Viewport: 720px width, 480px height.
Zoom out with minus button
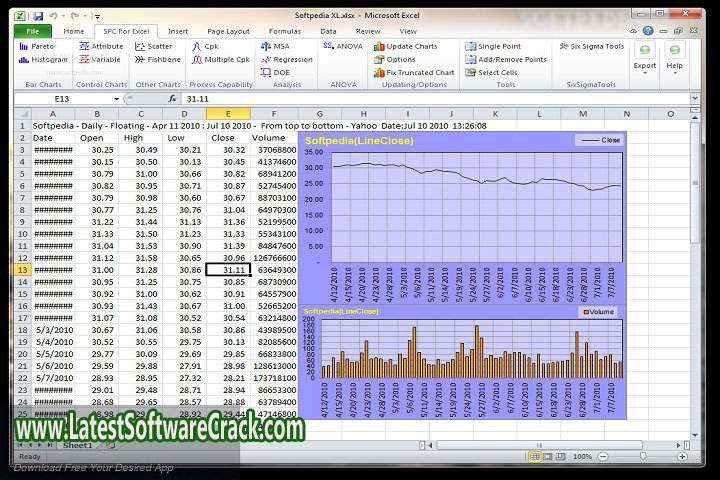[x=603, y=457]
